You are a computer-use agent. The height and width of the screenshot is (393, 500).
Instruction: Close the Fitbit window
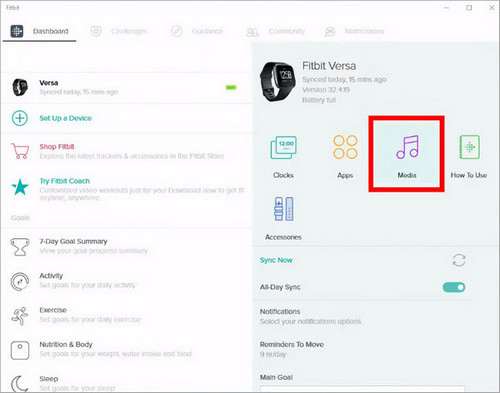point(492,8)
